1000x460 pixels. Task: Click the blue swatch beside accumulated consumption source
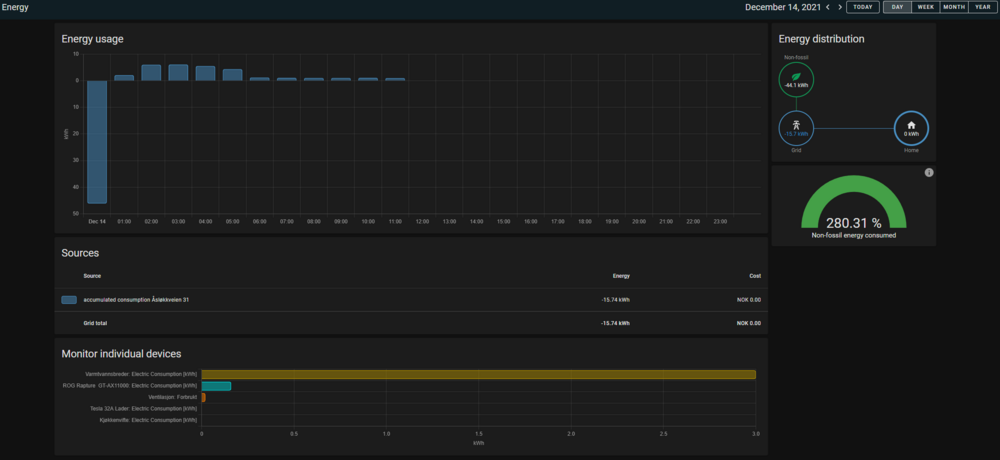click(x=69, y=299)
